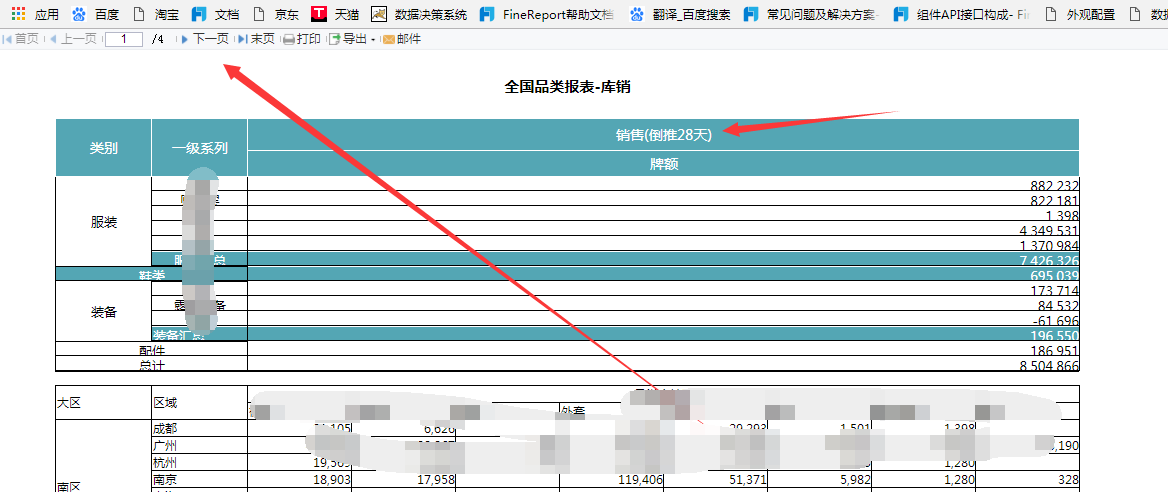Select the 成都 region cell
This screenshot has width=1168, height=492.
tap(200, 429)
